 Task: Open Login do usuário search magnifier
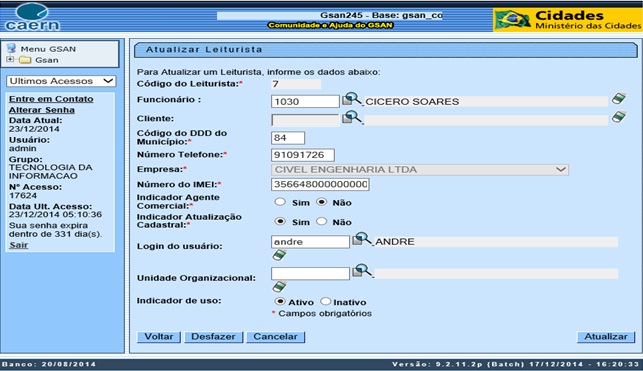point(362,239)
